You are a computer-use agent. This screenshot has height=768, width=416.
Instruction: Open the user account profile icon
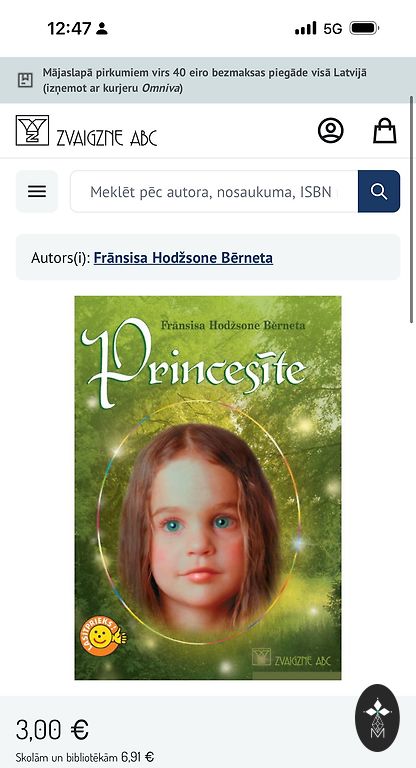point(331,131)
